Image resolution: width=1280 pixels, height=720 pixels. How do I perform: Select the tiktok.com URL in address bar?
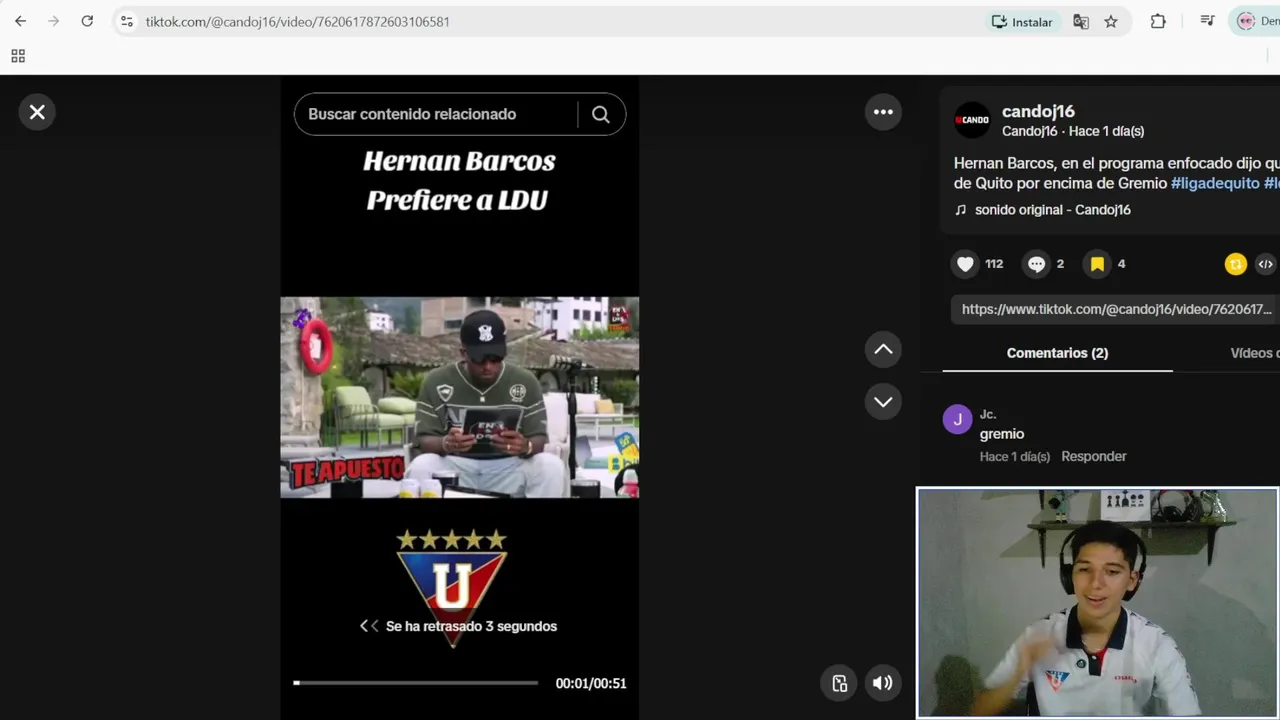pyautogui.click(x=297, y=21)
